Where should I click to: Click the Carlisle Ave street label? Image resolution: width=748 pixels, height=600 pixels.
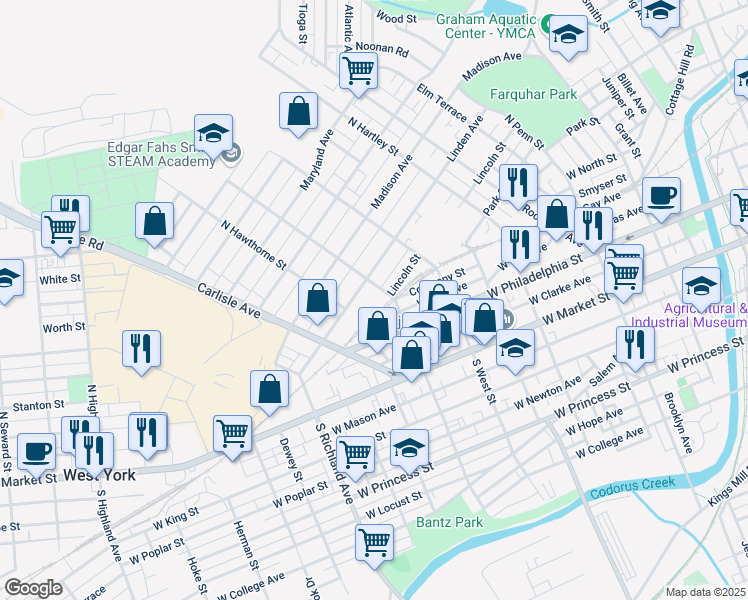coord(229,300)
